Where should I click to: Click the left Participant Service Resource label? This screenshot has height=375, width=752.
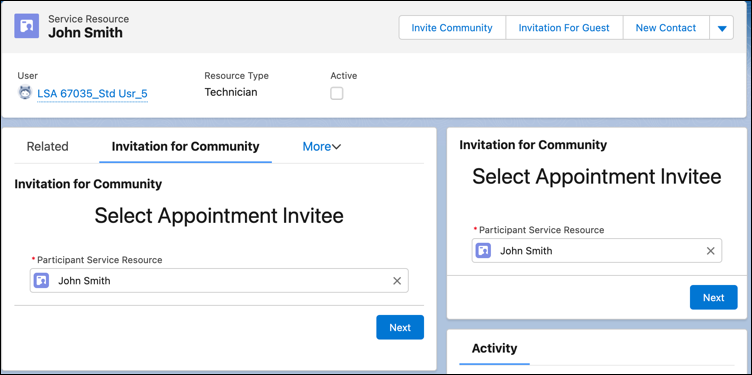point(100,260)
